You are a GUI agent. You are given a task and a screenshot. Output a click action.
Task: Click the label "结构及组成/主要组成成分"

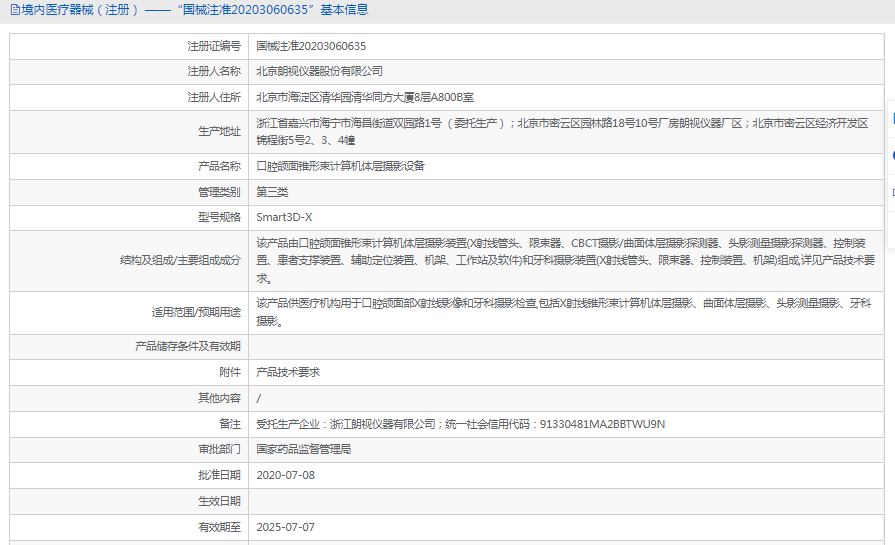180,260
